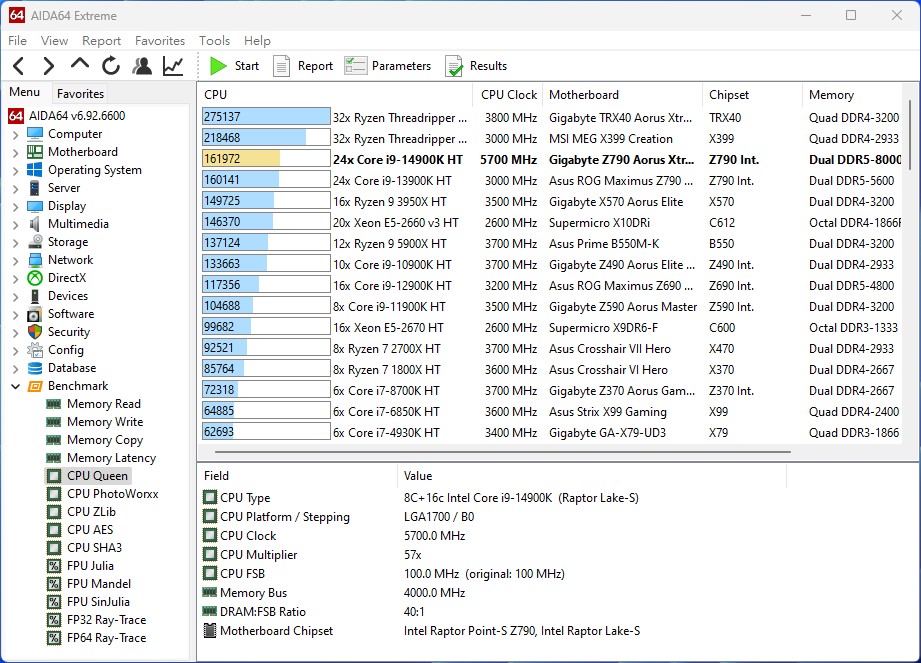This screenshot has width=921, height=663.
Task: Open the Tools menu
Action: [x=214, y=41]
